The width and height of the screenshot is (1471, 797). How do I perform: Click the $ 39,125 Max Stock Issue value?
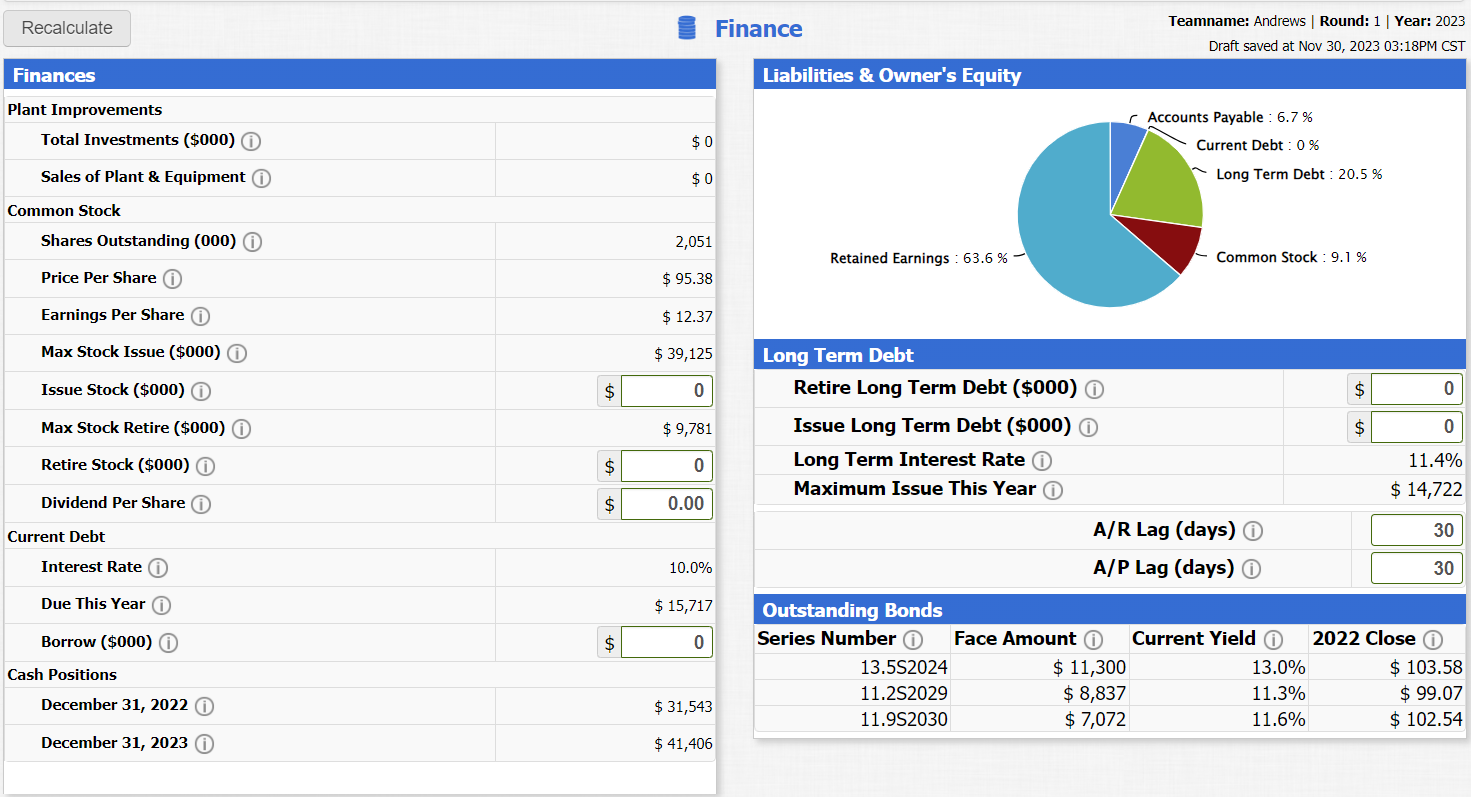pos(684,353)
